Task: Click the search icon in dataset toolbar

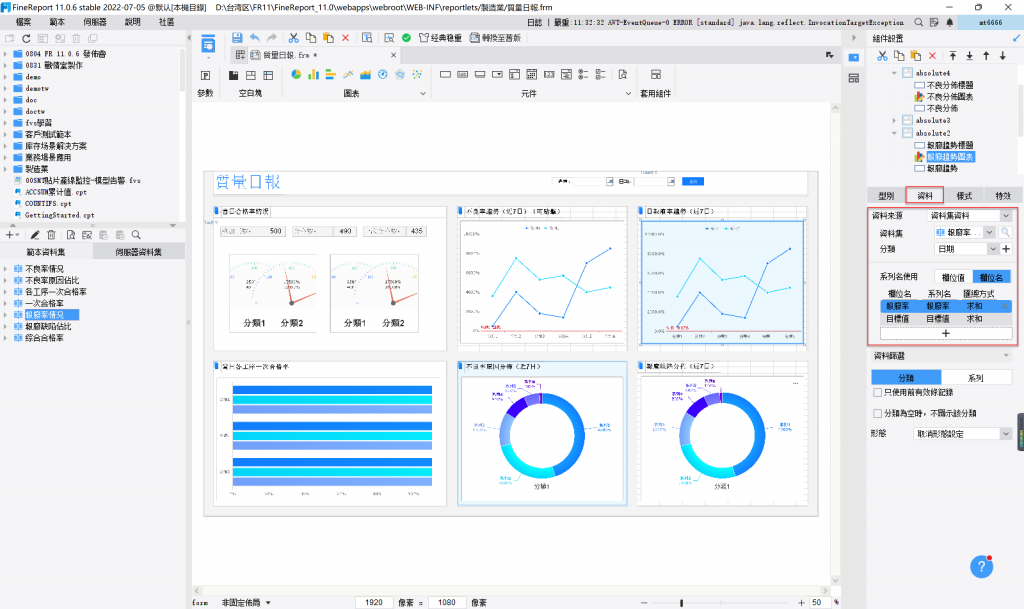Action: click(136, 235)
